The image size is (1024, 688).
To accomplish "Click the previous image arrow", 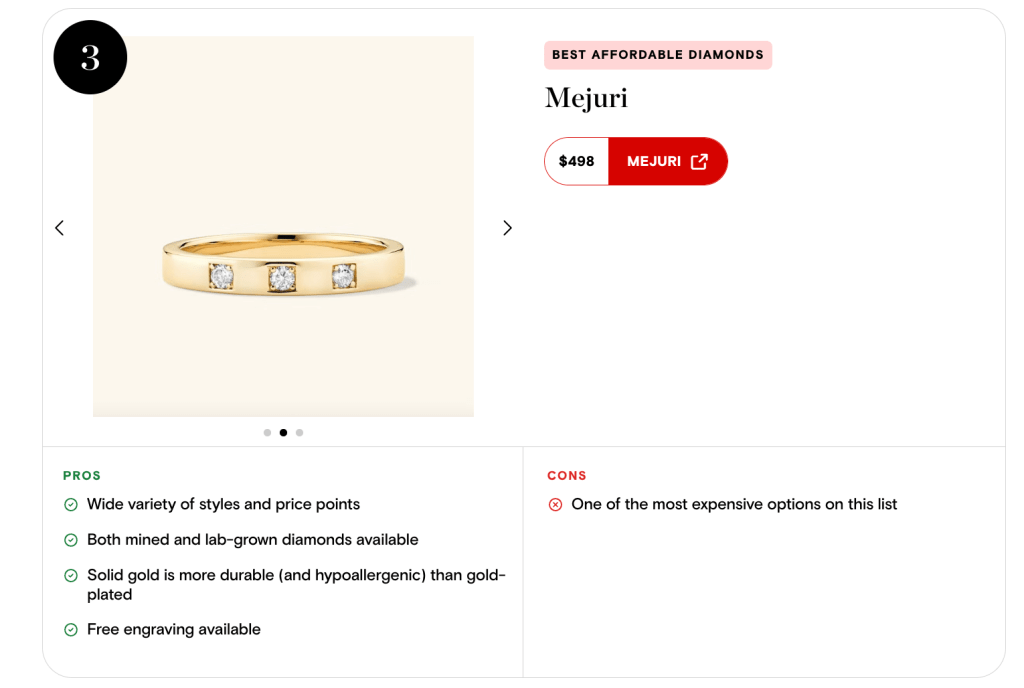I will click(x=59, y=228).
